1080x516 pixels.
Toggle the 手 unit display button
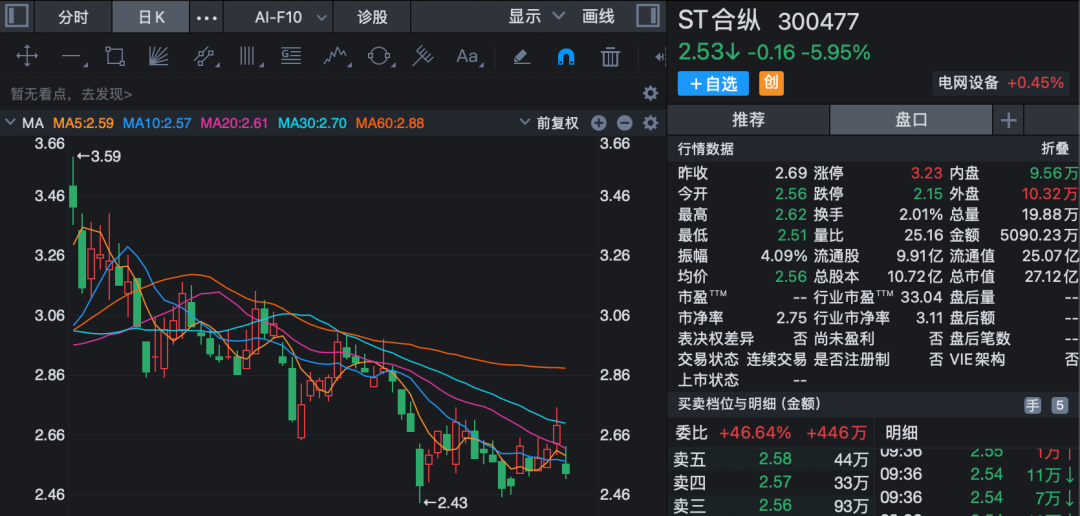1032,405
